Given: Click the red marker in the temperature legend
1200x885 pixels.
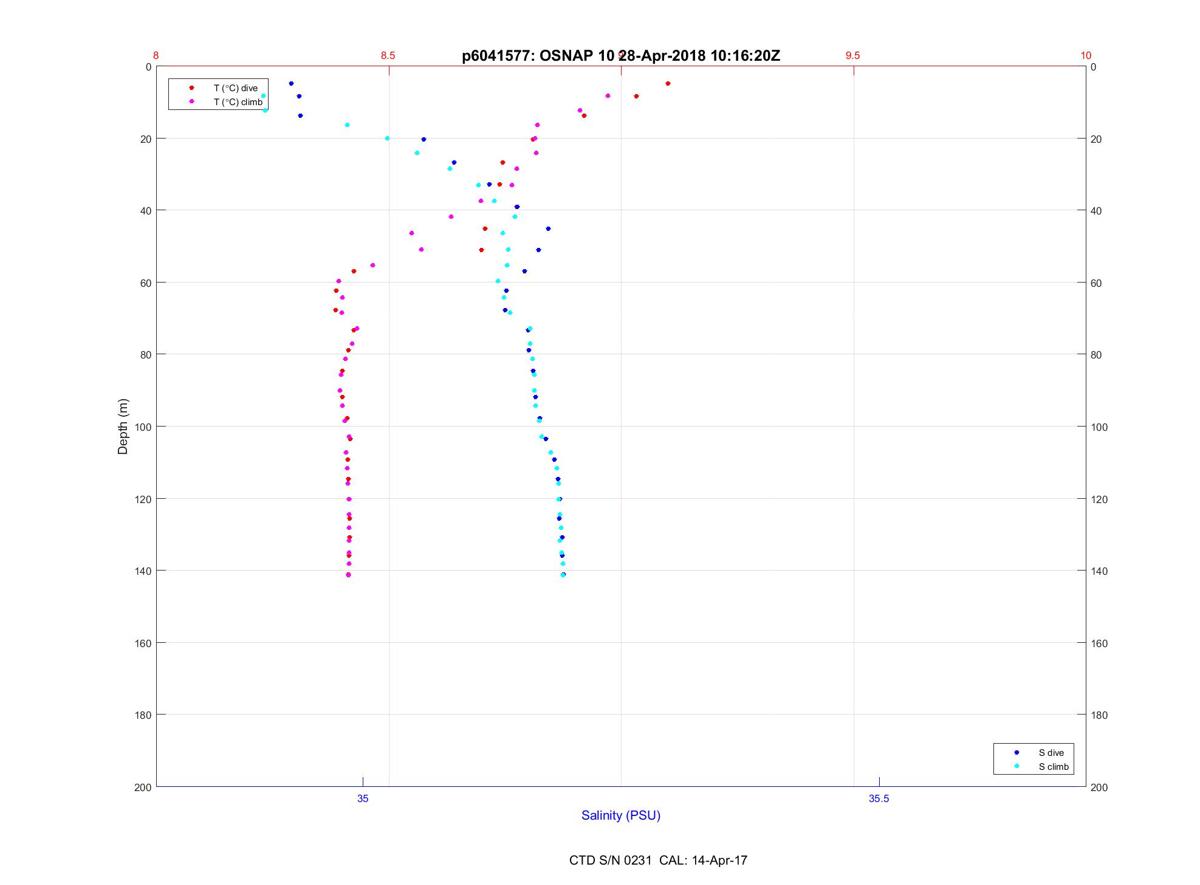Looking at the screenshot, I should (191, 88).
